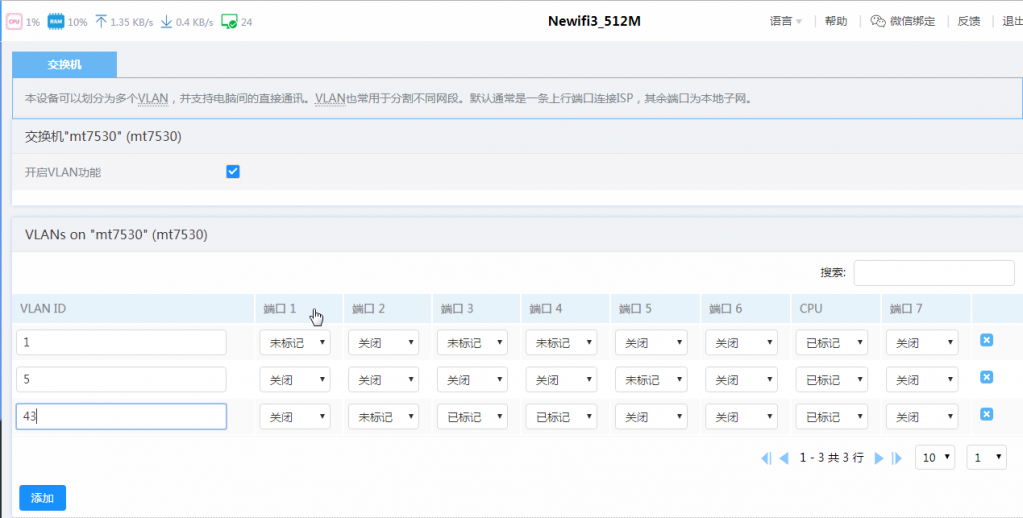Click the 端口 1 column header
The width and height of the screenshot is (1023, 518).
tap(299, 309)
